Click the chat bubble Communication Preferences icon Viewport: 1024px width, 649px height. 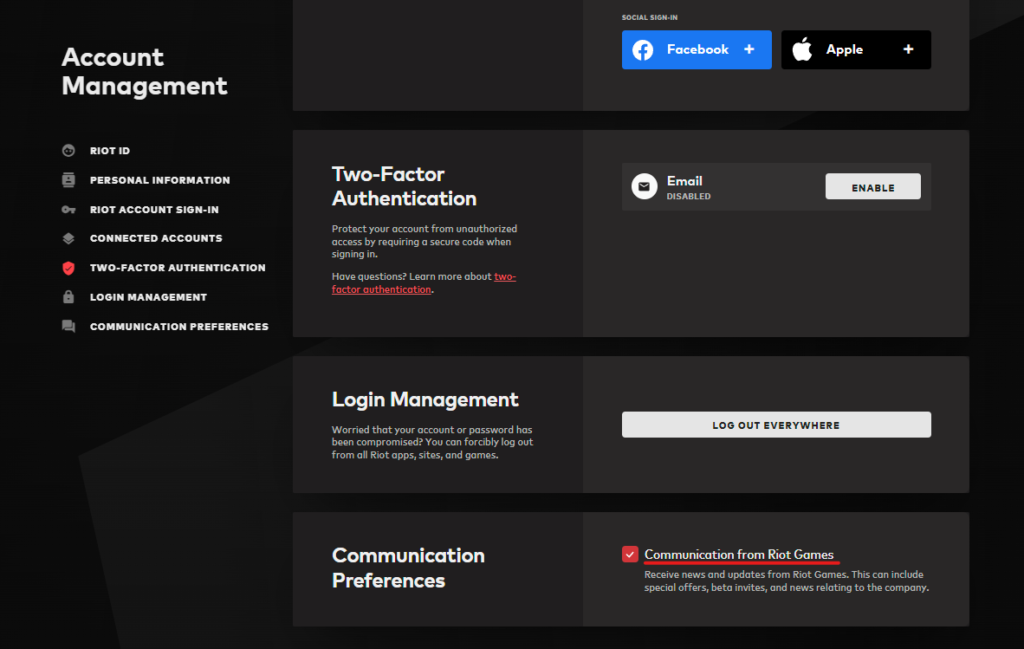pyautogui.click(x=68, y=326)
